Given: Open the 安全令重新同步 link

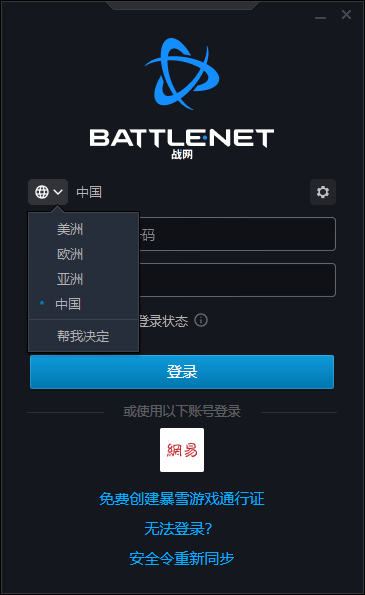Looking at the screenshot, I should coord(182,559).
